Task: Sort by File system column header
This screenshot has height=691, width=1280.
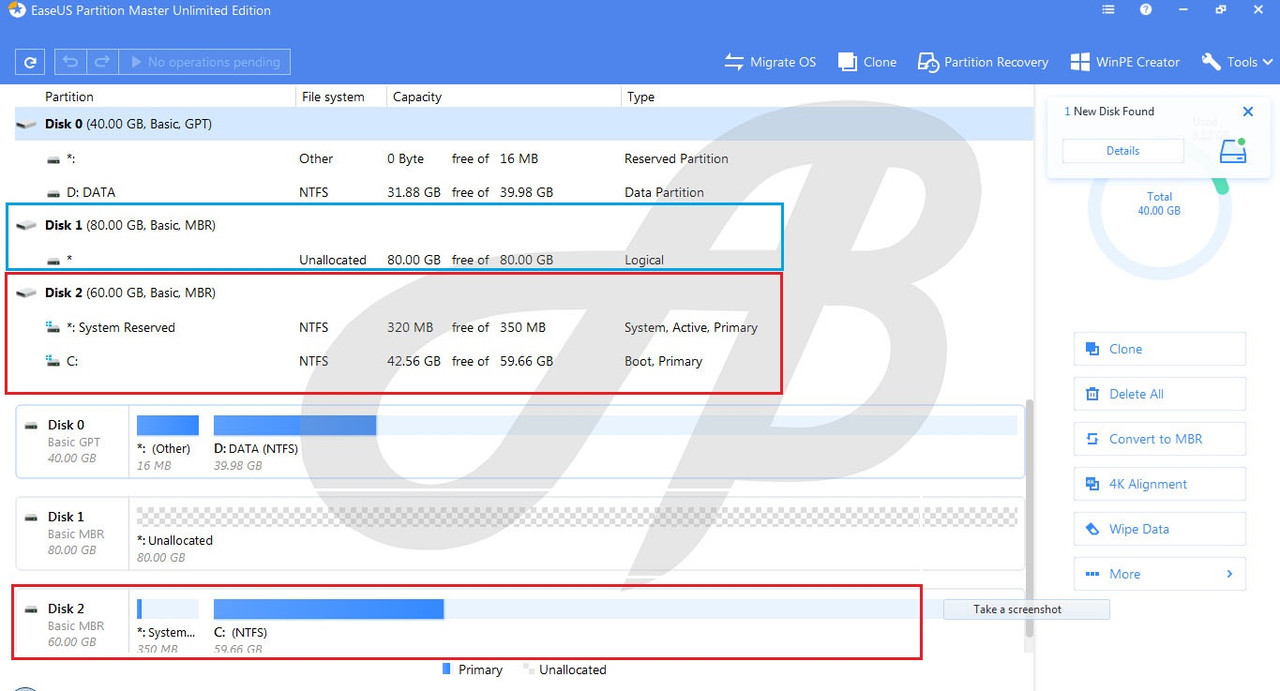Action: pos(332,97)
